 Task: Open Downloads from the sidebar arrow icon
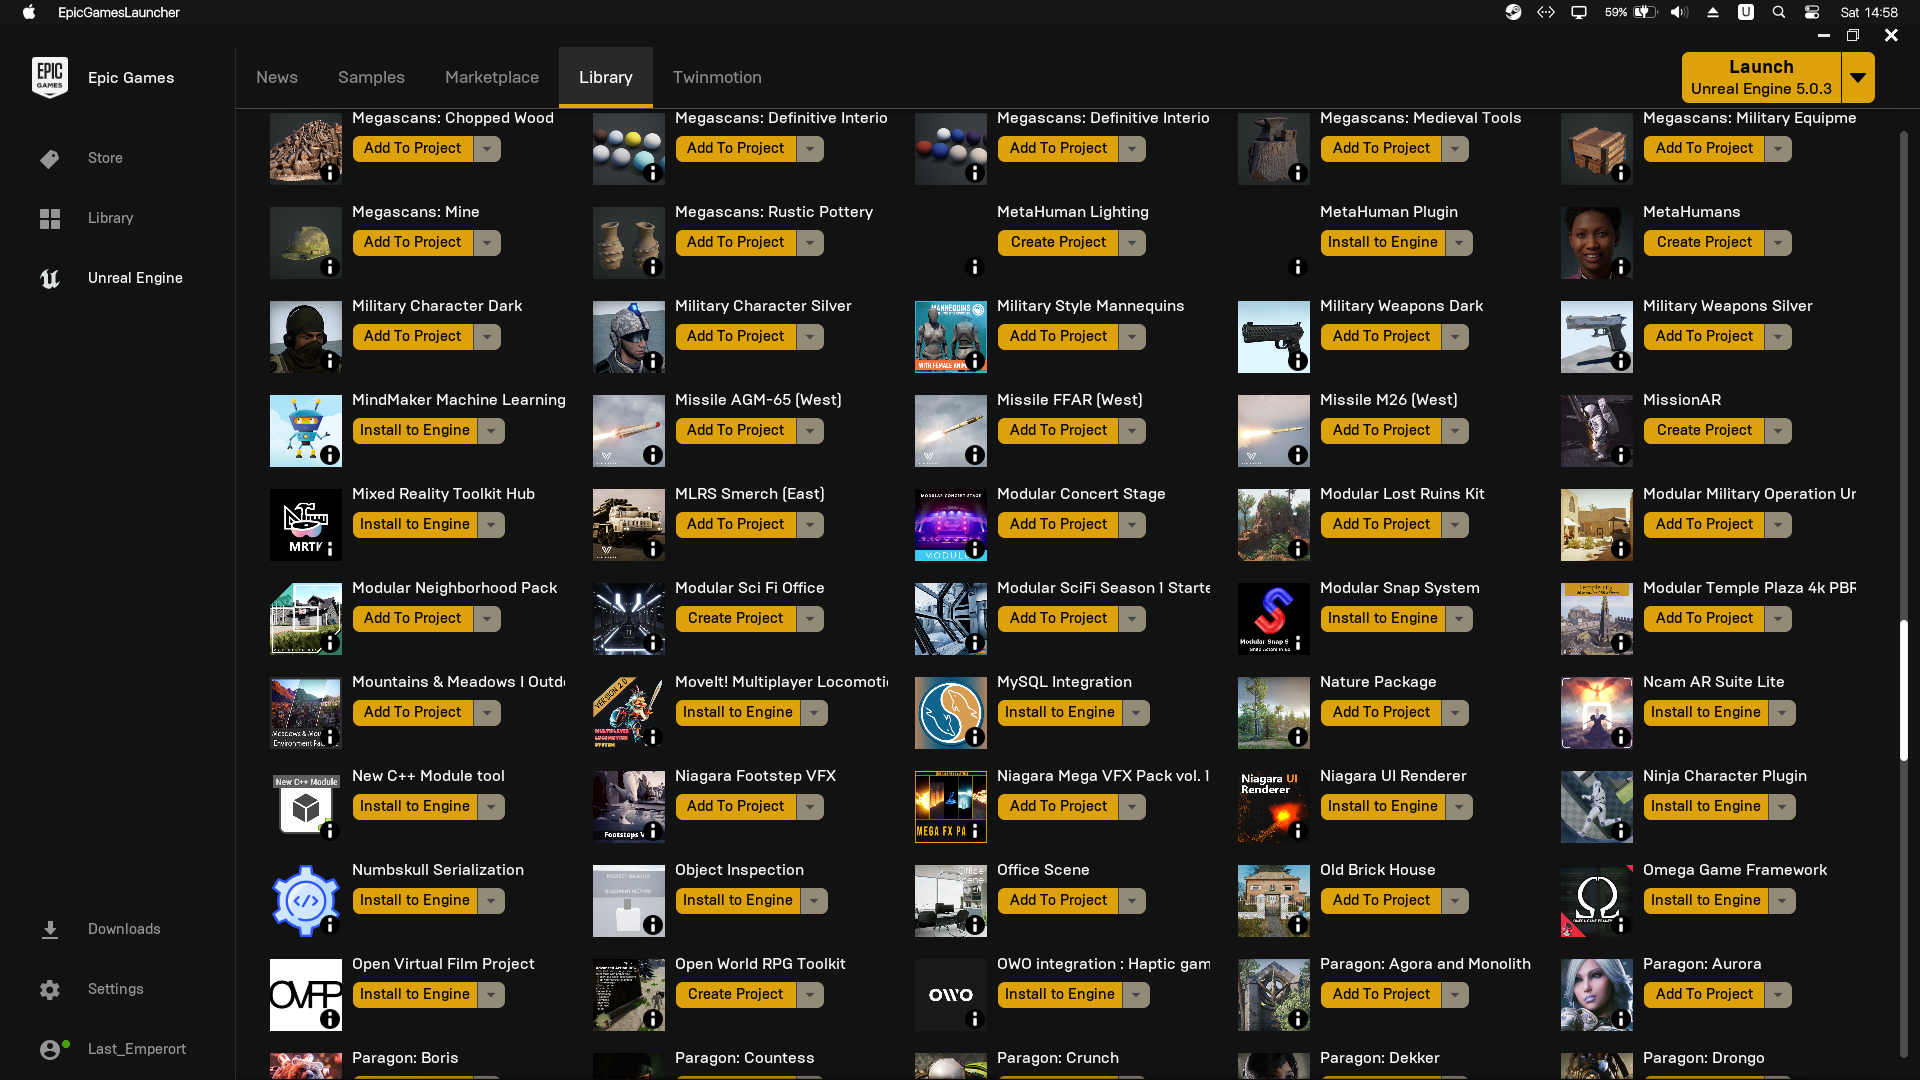50,930
